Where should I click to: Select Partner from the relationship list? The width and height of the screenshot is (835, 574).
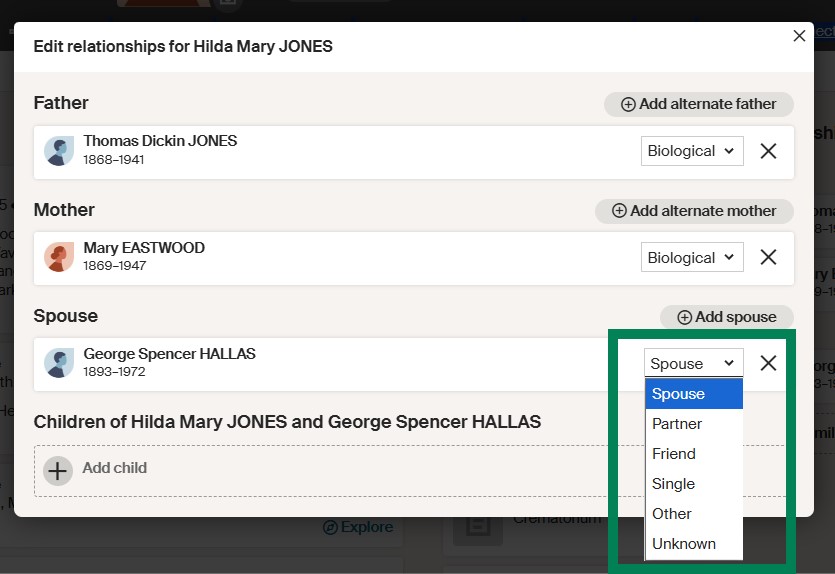pos(677,424)
